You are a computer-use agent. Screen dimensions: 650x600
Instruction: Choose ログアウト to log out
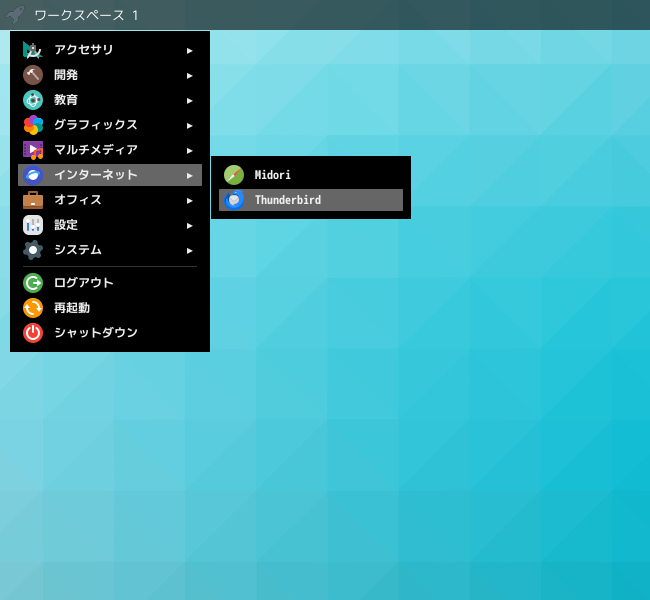point(110,283)
